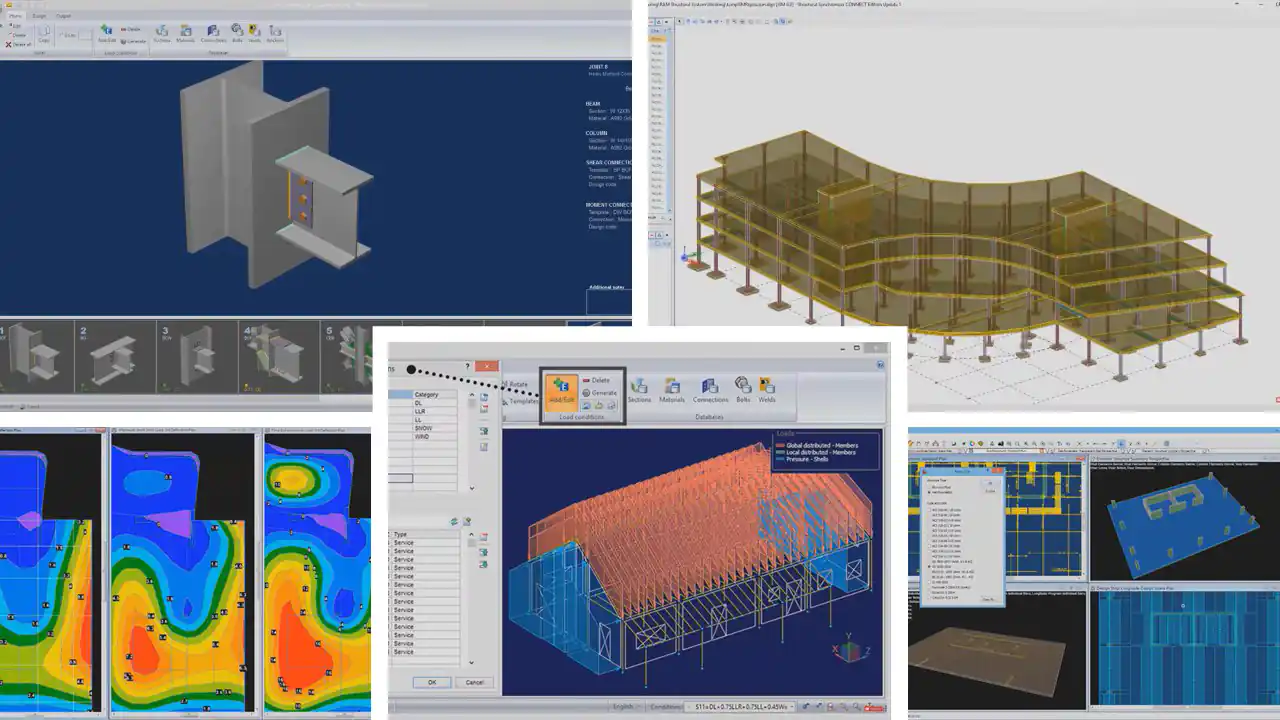Click the Welds database icon in center window
This screenshot has height=720, width=1280.
click(767, 390)
